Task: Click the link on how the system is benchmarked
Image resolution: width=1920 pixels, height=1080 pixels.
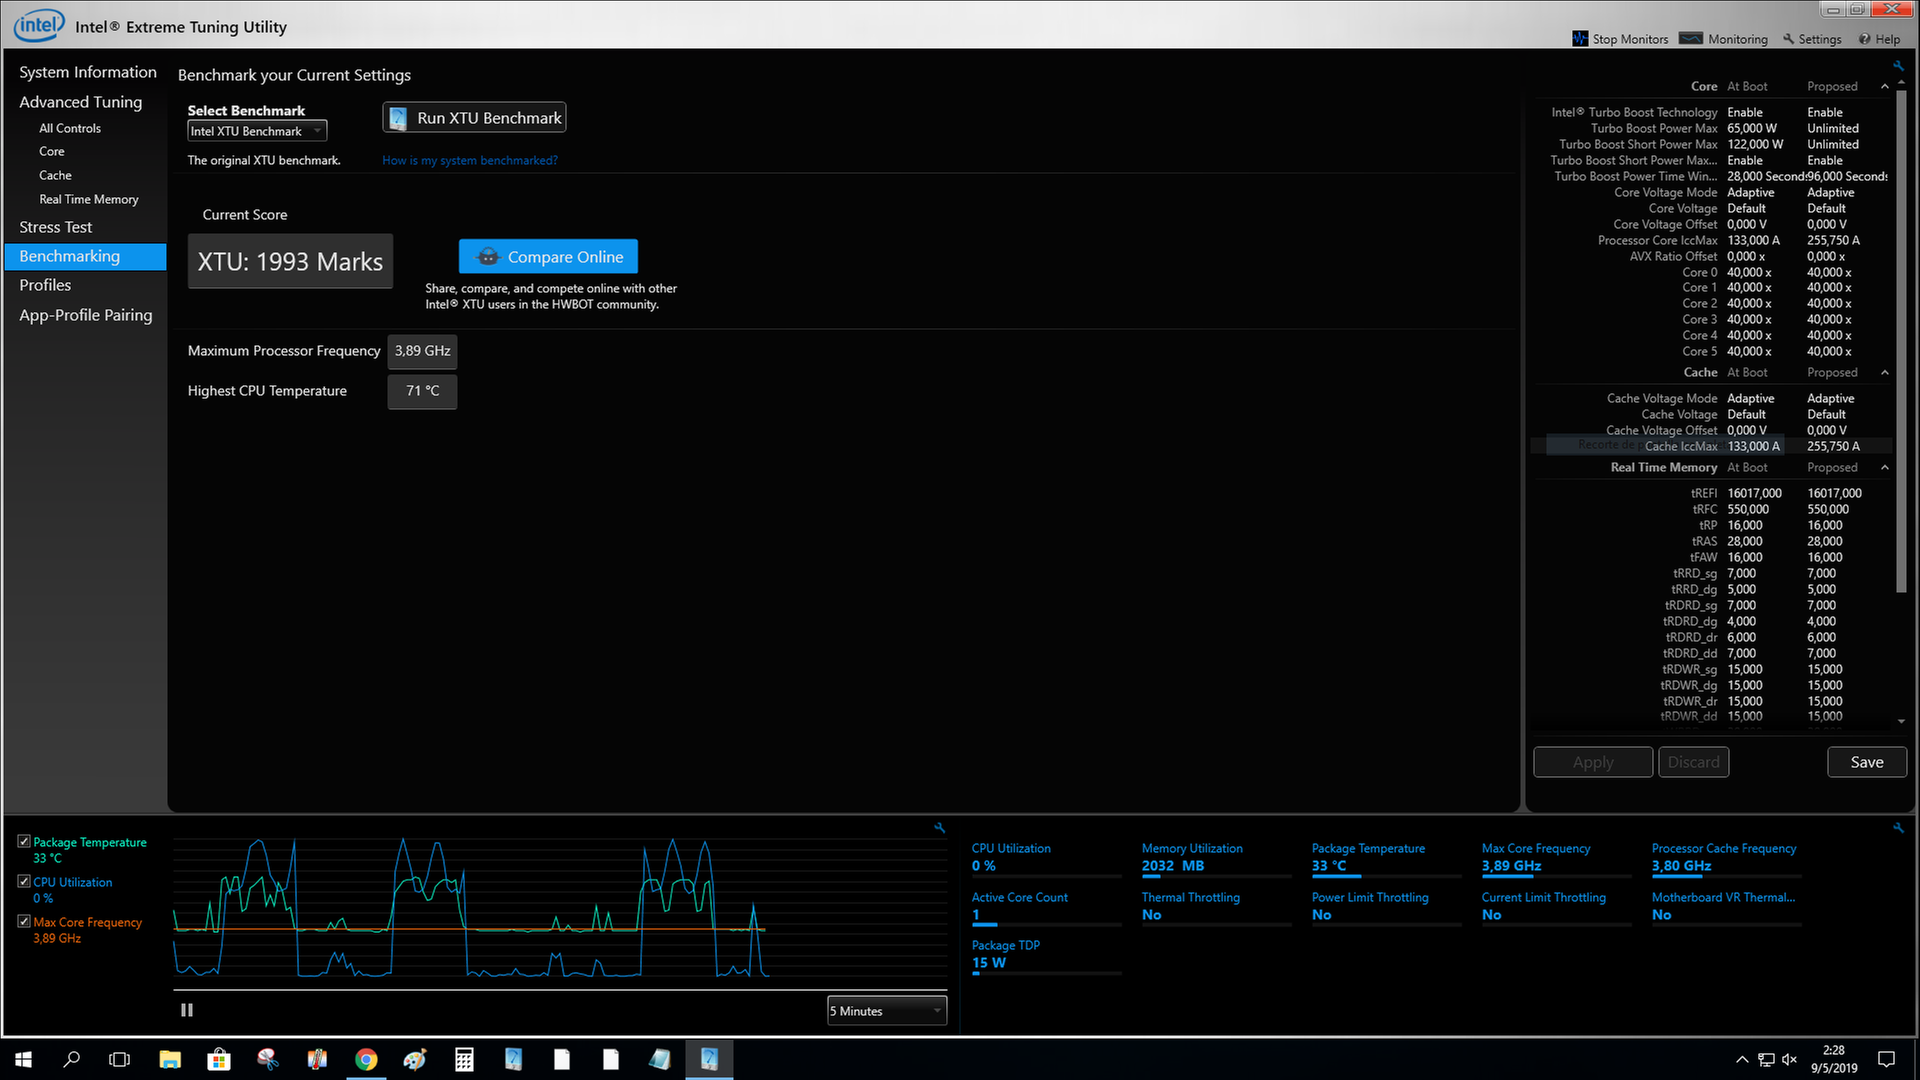Action: coord(470,160)
